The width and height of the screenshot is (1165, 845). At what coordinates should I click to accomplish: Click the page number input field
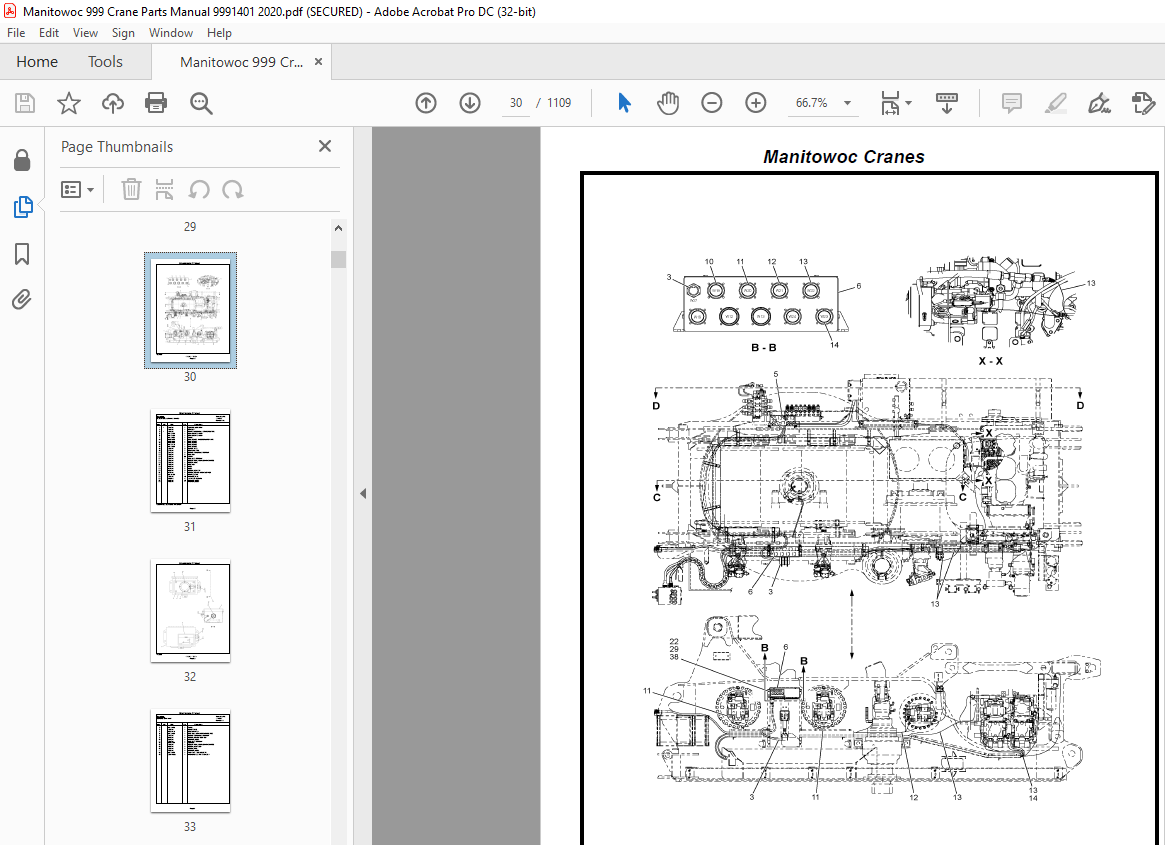coord(516,103)
